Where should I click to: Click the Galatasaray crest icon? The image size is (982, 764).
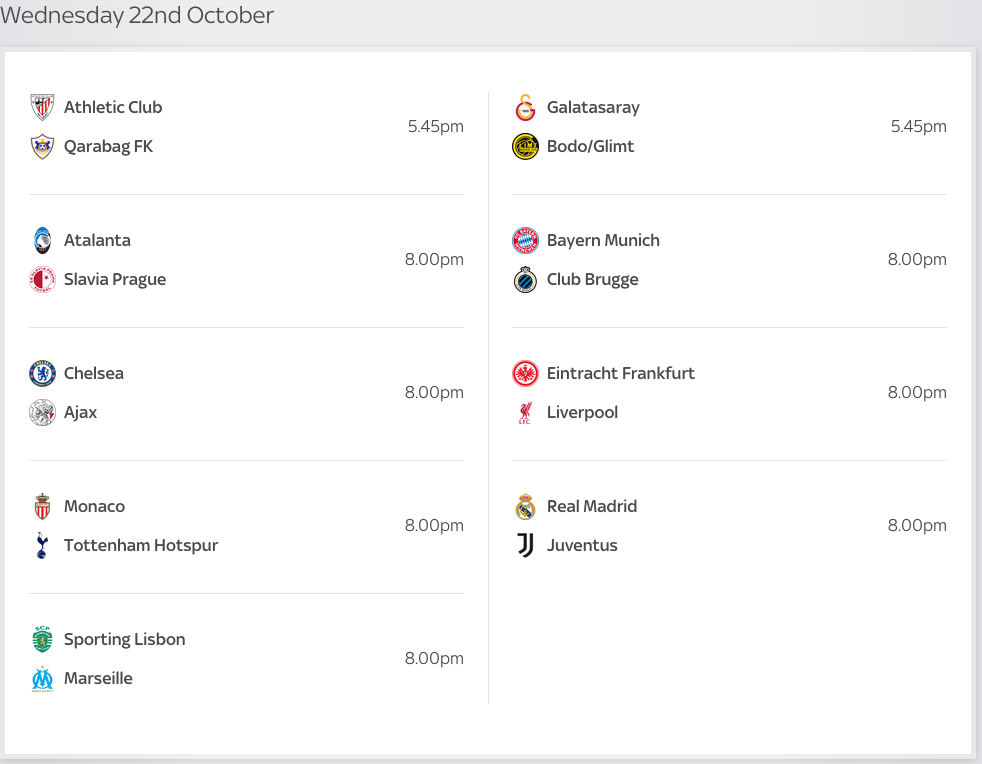[525, 107]
